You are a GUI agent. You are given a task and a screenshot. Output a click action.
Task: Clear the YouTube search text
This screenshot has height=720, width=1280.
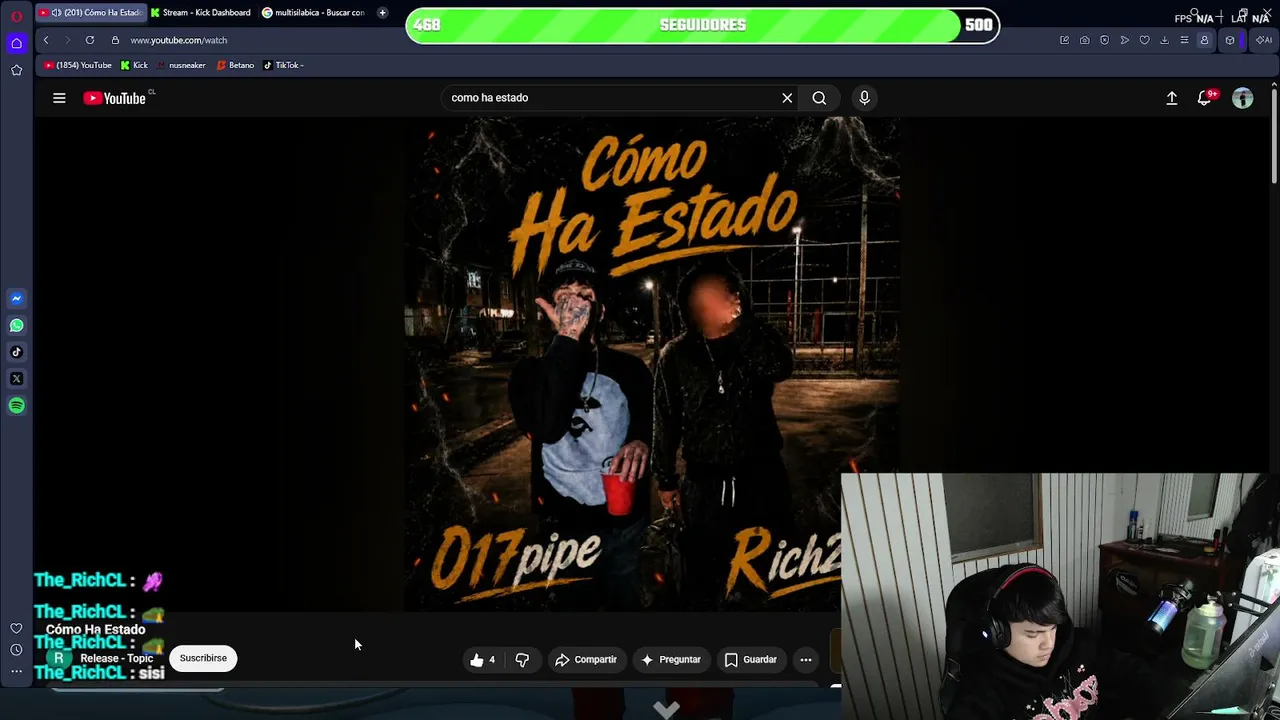[x=787, y=98]
